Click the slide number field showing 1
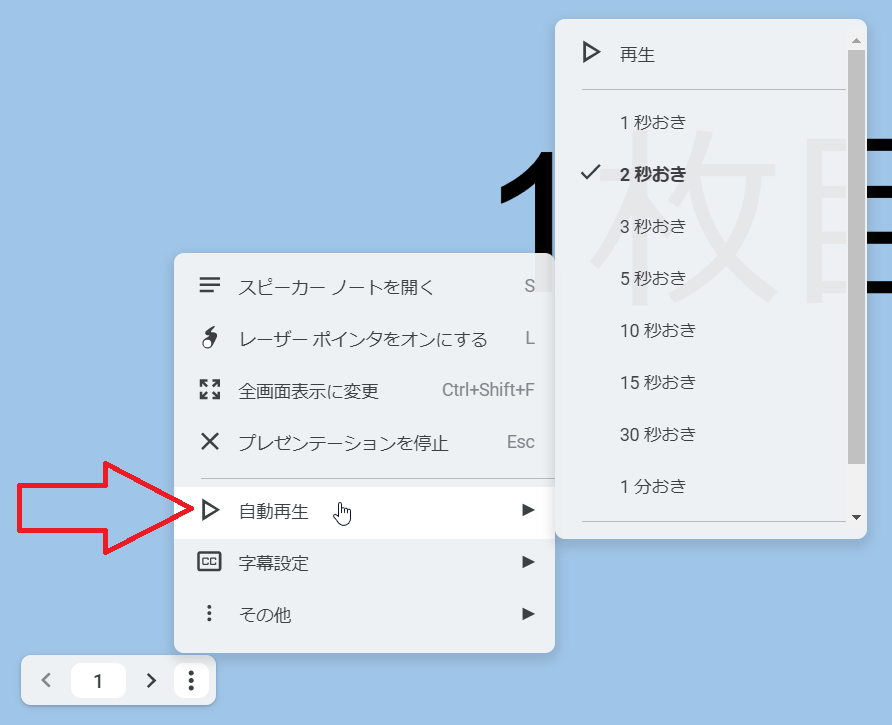Screen dimensions: 892x725 point(98,681)
